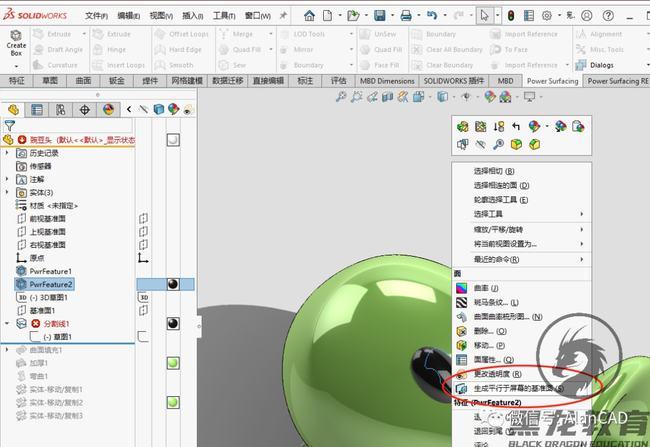Click Zoom to Fit in the heads-up toolbar
The image size is (650, 447).
click(341, 97)
